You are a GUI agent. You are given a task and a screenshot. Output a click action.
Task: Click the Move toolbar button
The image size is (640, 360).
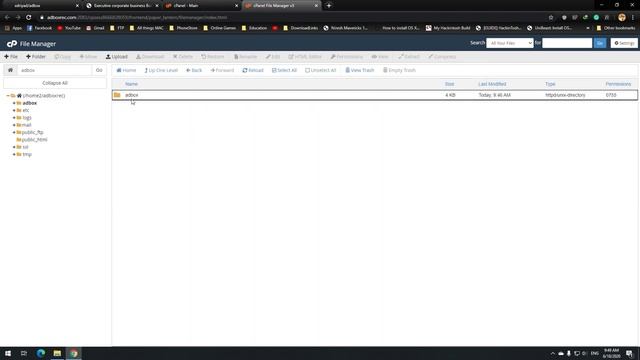point(88,57)
